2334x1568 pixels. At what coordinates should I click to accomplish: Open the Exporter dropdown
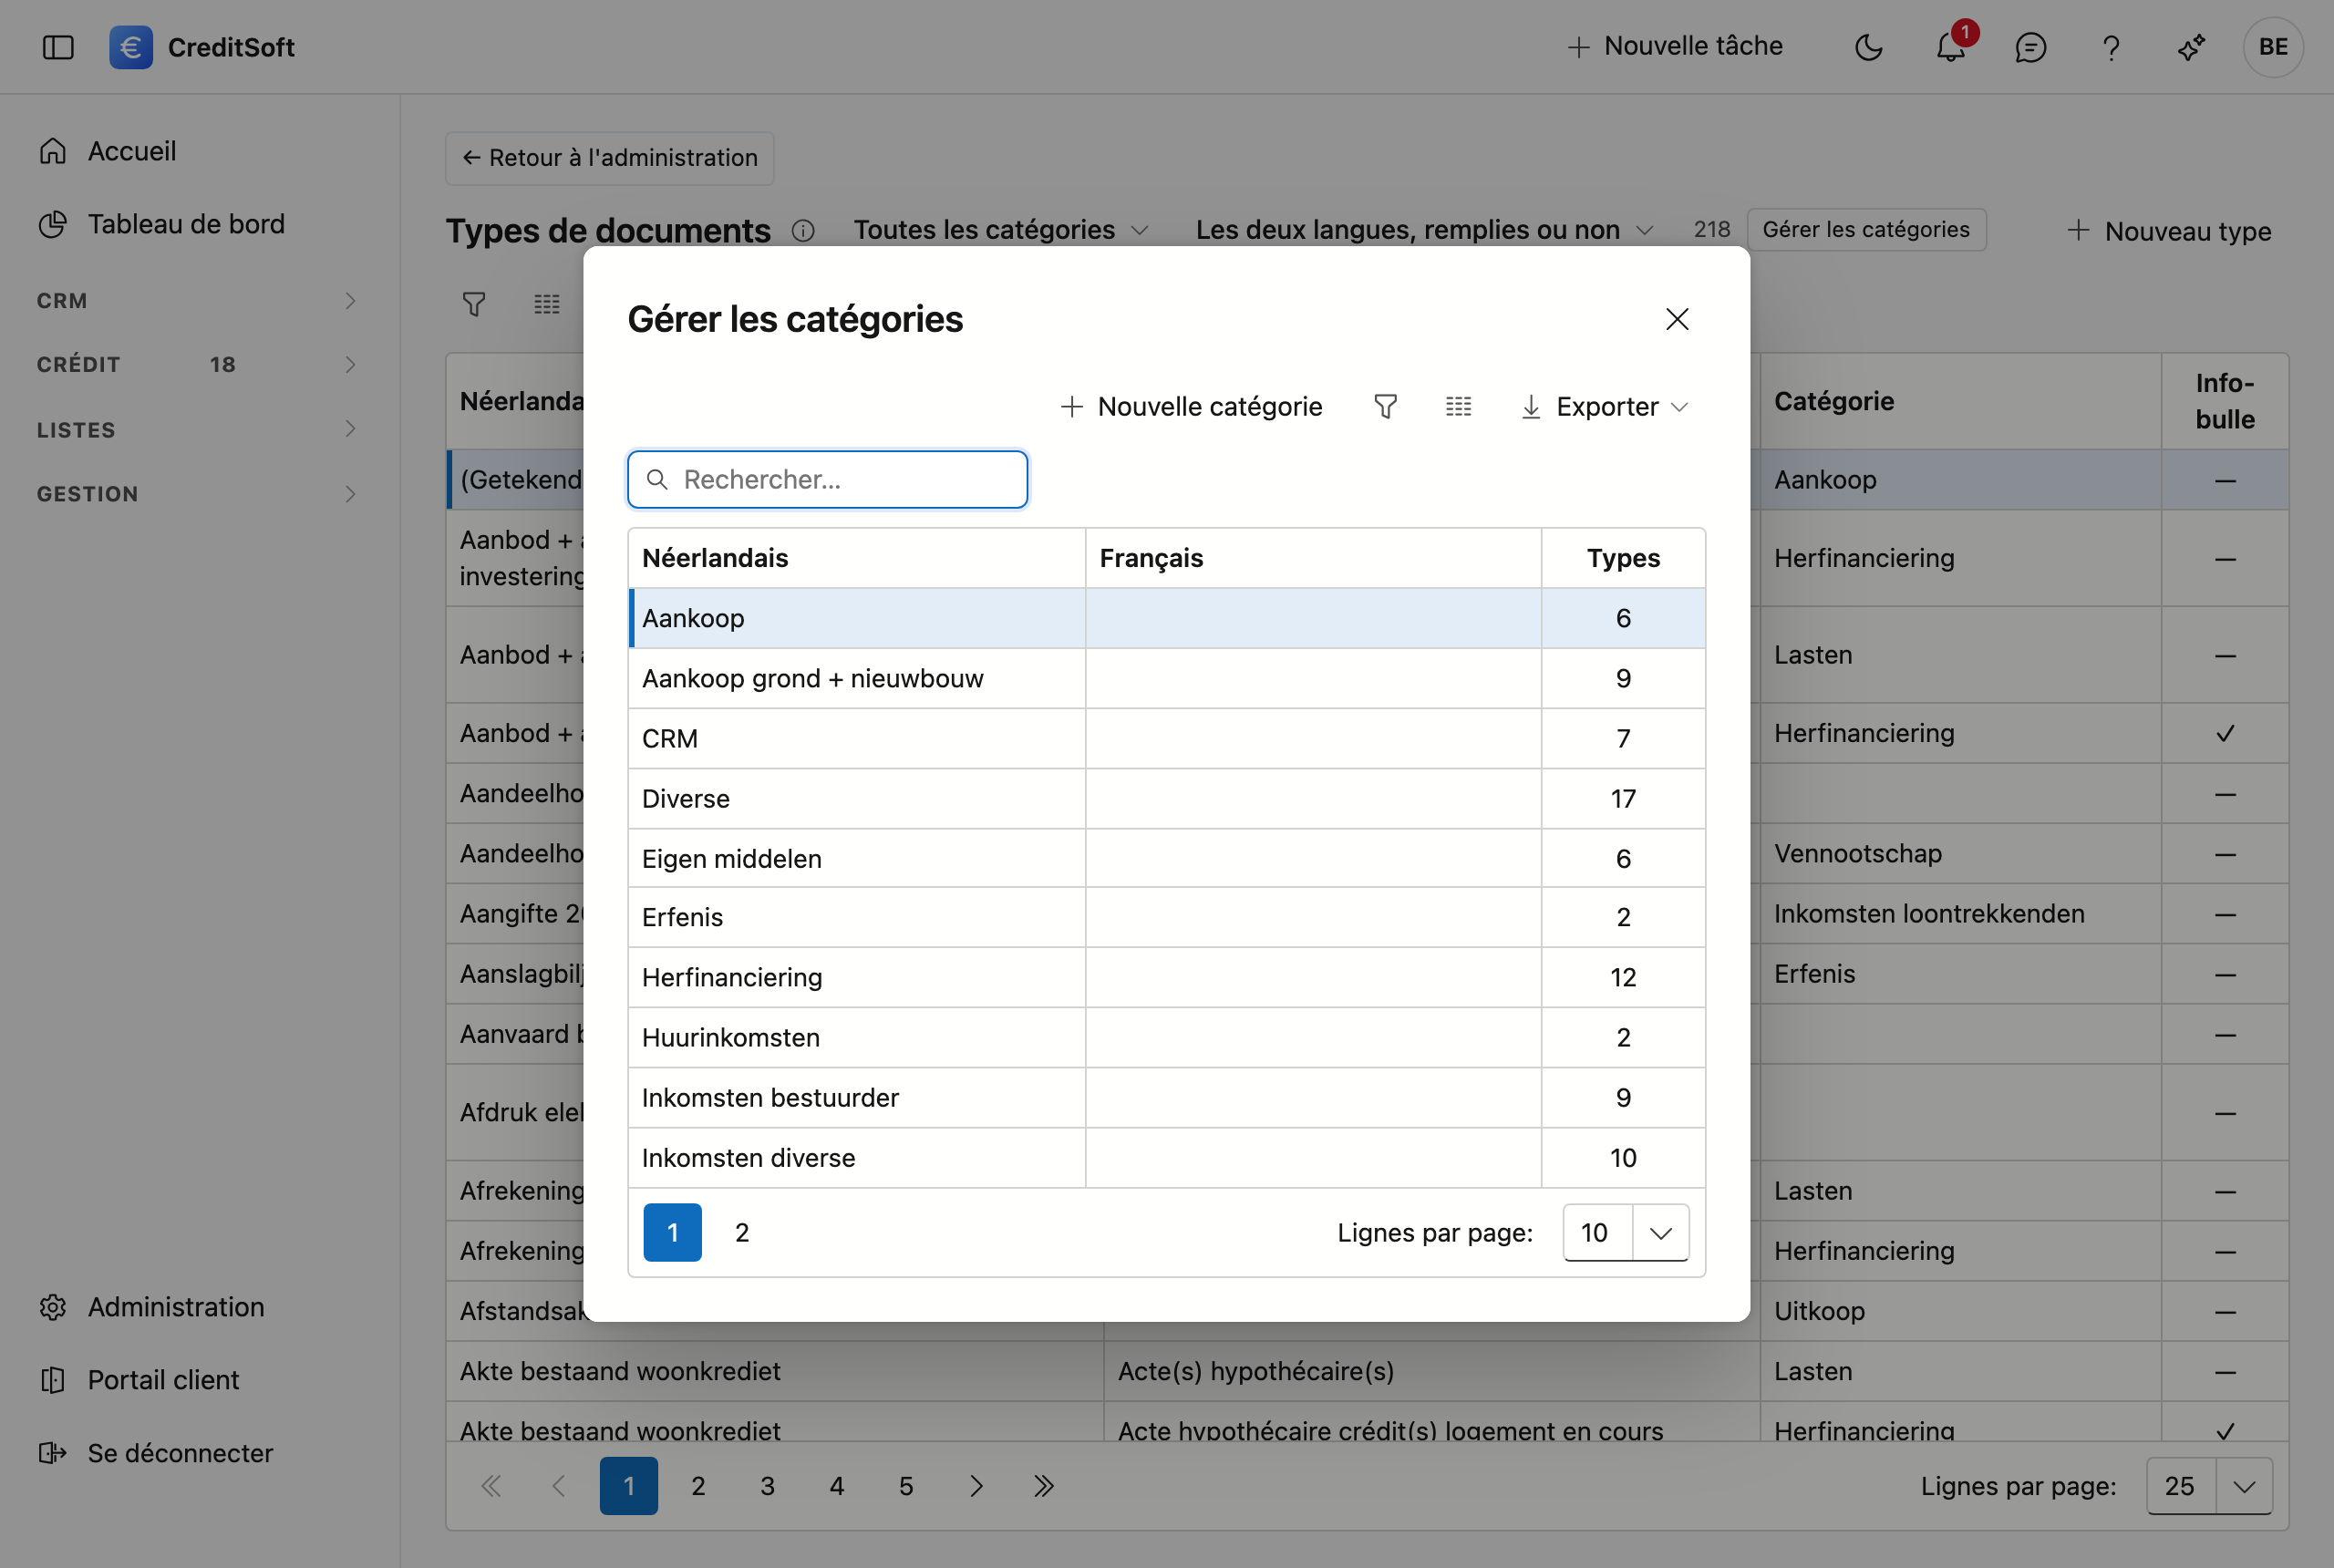tap(1604, 406)
